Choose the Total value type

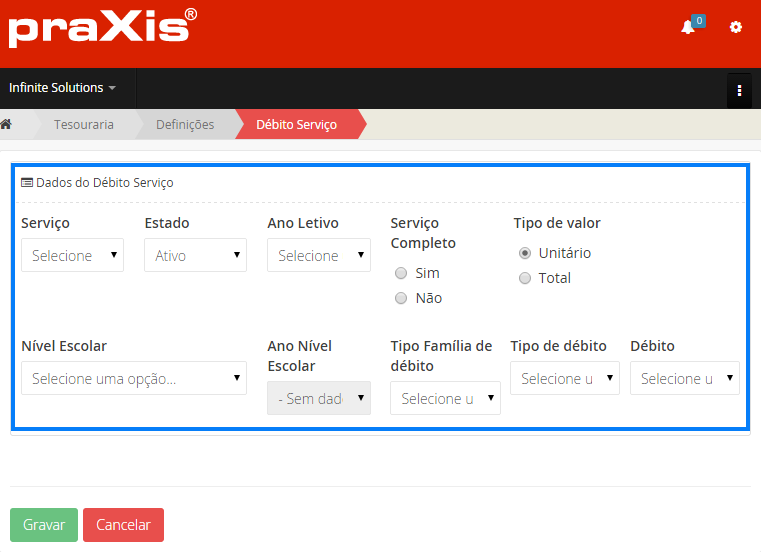tap(525, 278)
